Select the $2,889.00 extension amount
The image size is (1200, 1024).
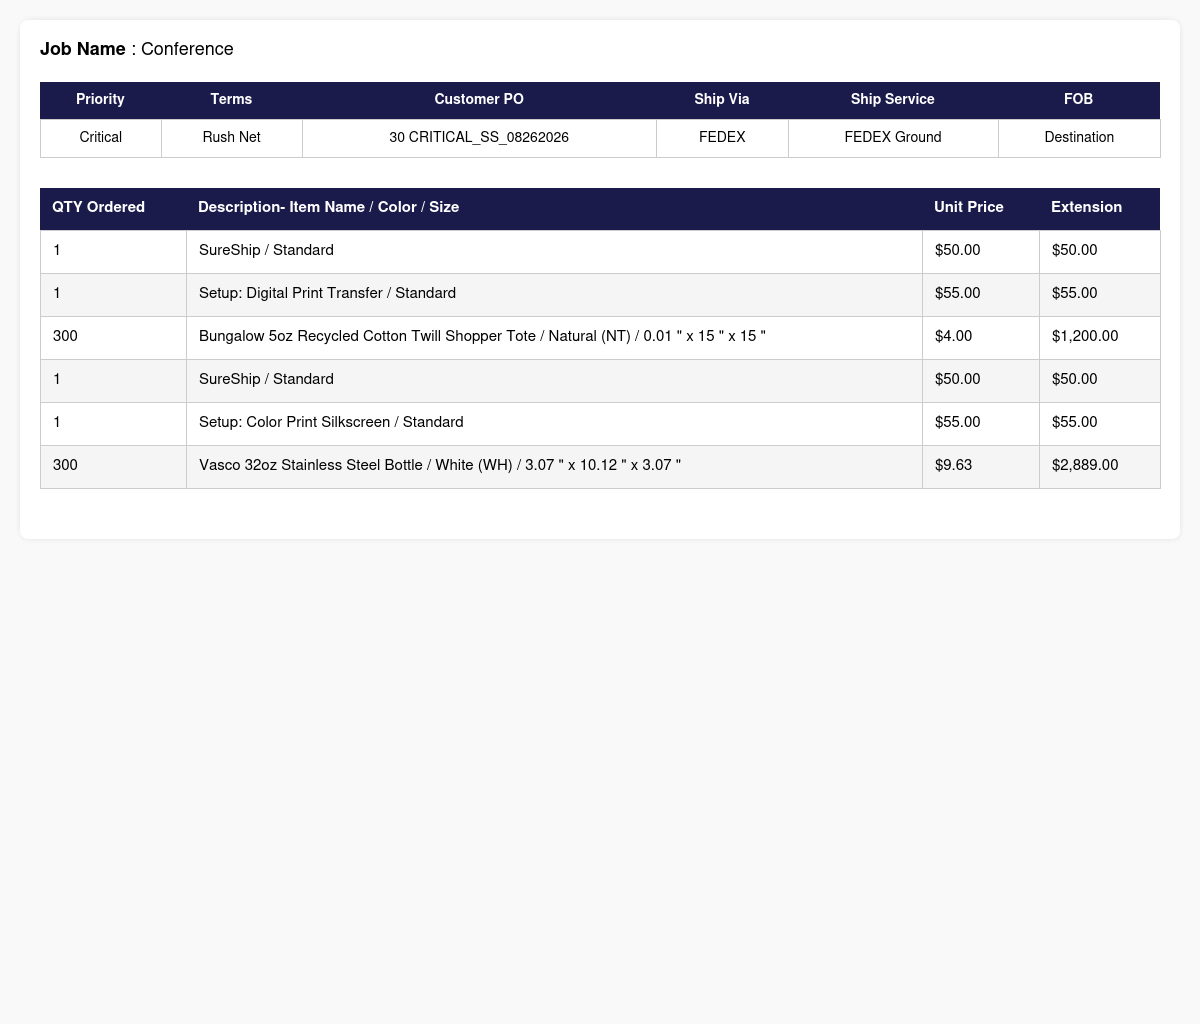click(x=1085, y=466)
